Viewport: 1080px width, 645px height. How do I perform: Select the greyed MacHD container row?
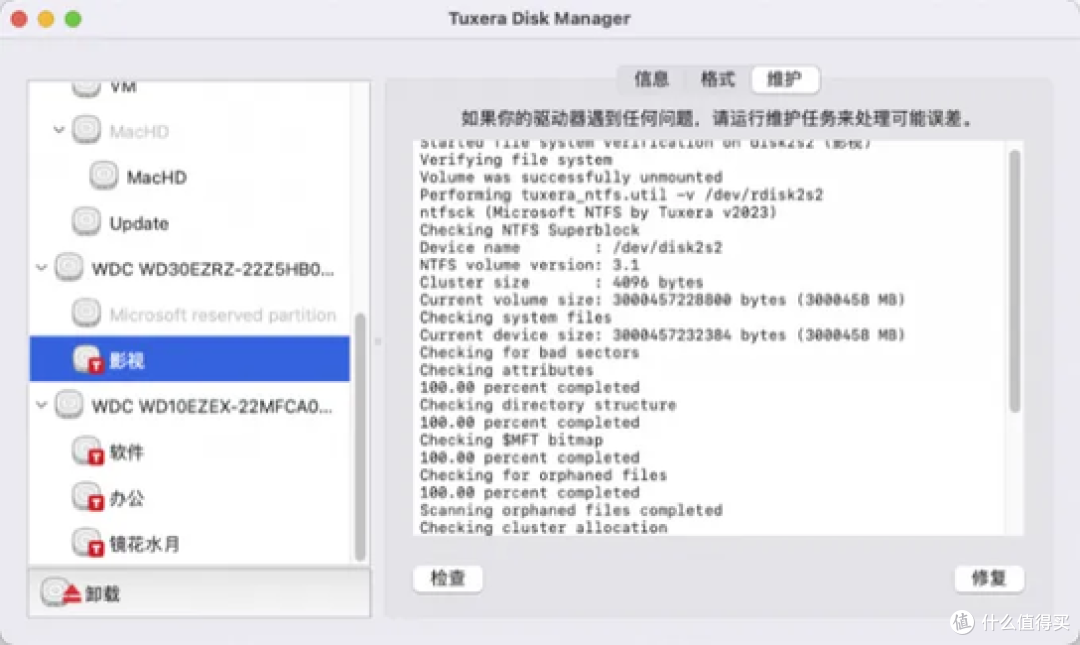(189, 130)
